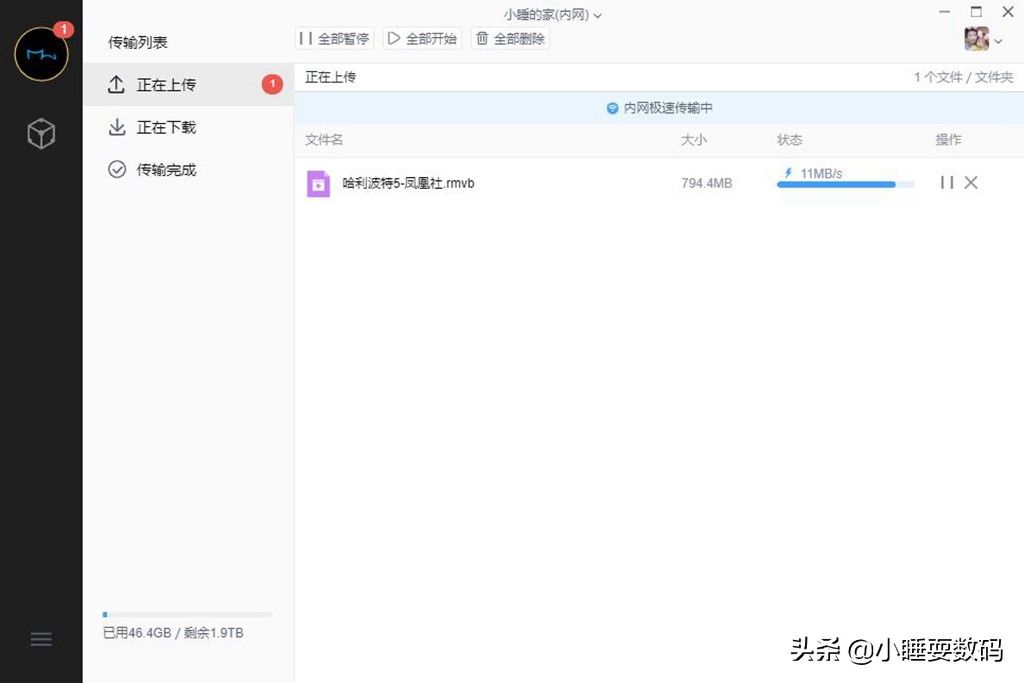Select the 正在上传 tab
The image size is (1024, 683).
(x=166, y=85)
